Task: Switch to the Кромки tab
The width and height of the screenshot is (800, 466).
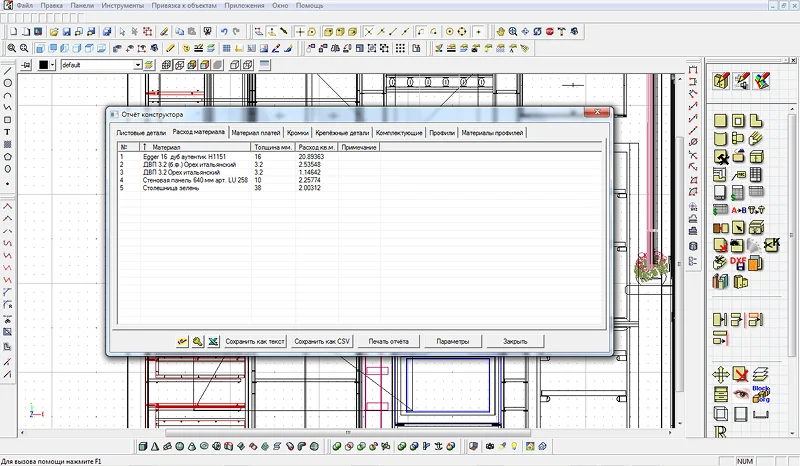Action: click(x=297, y=132)
